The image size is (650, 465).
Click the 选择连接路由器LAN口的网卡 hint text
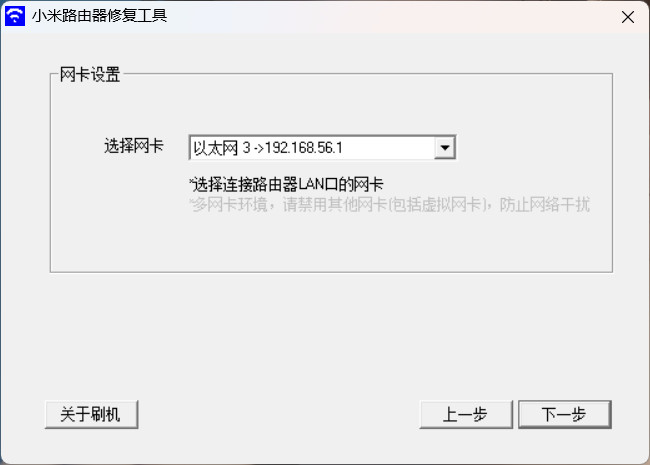pyautogui.click(x=286, y=184)
